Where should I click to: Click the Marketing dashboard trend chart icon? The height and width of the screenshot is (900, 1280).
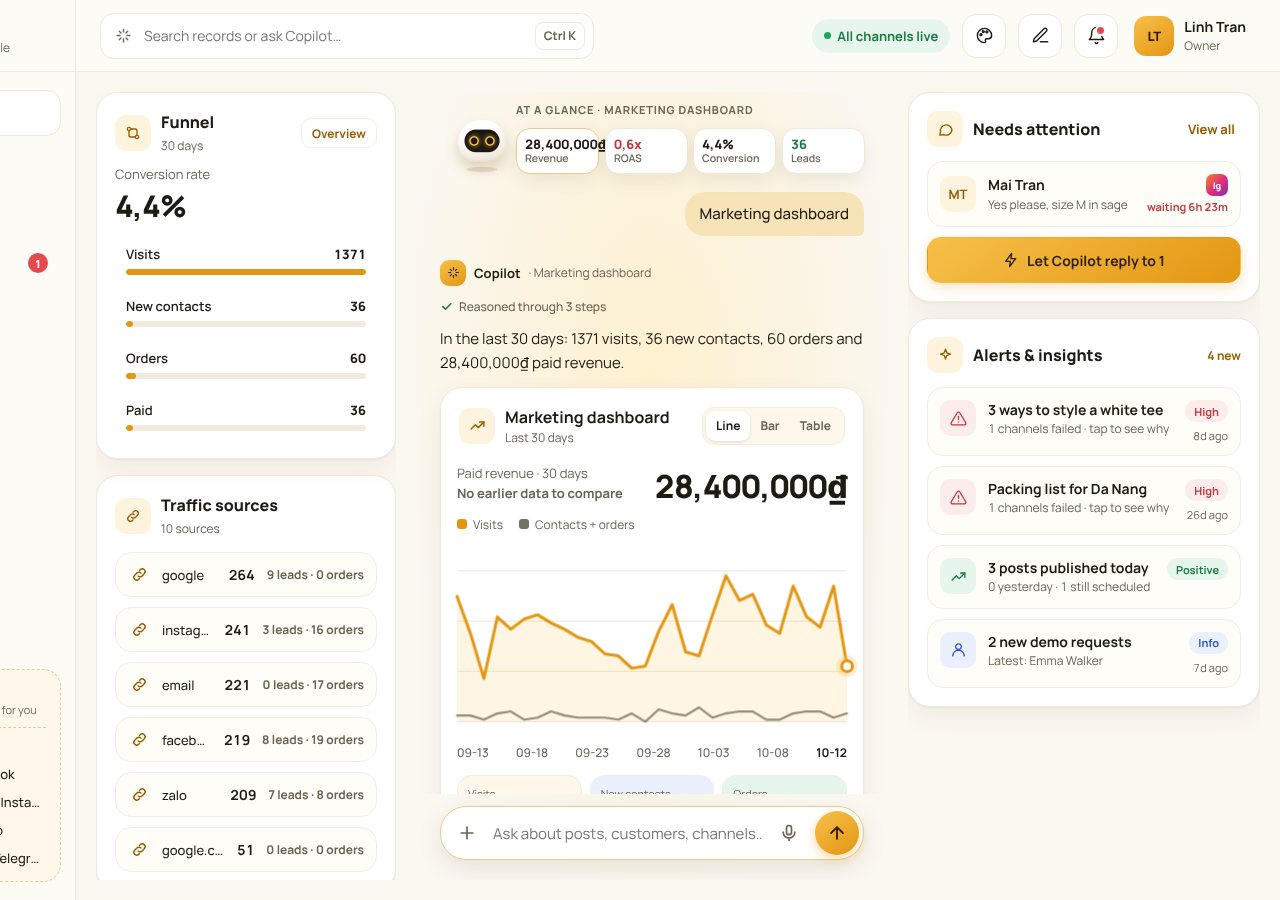point(477,425)
